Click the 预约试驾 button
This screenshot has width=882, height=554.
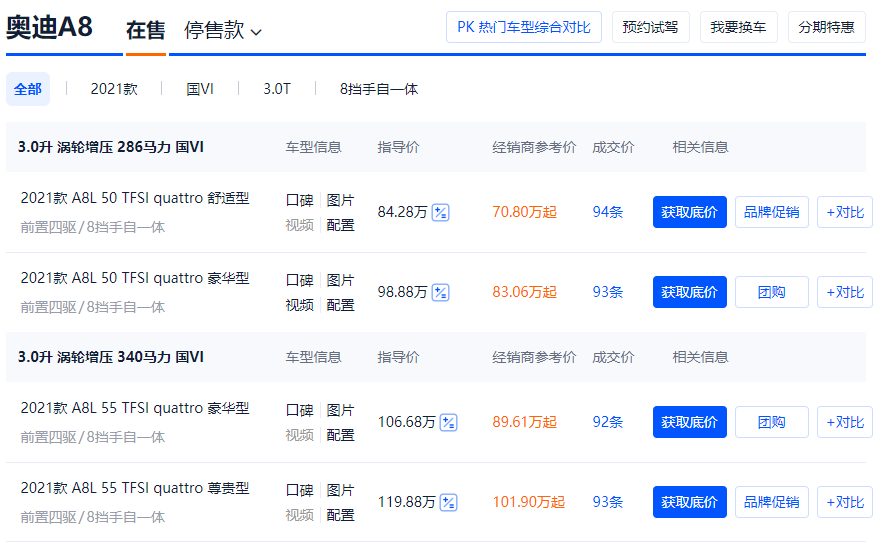pos(650,27)
